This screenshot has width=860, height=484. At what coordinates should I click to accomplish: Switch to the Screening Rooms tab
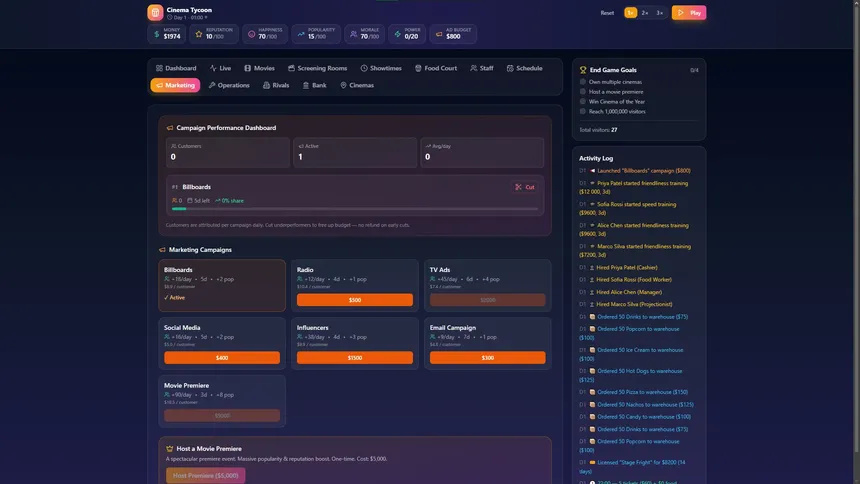click(317, 68)
